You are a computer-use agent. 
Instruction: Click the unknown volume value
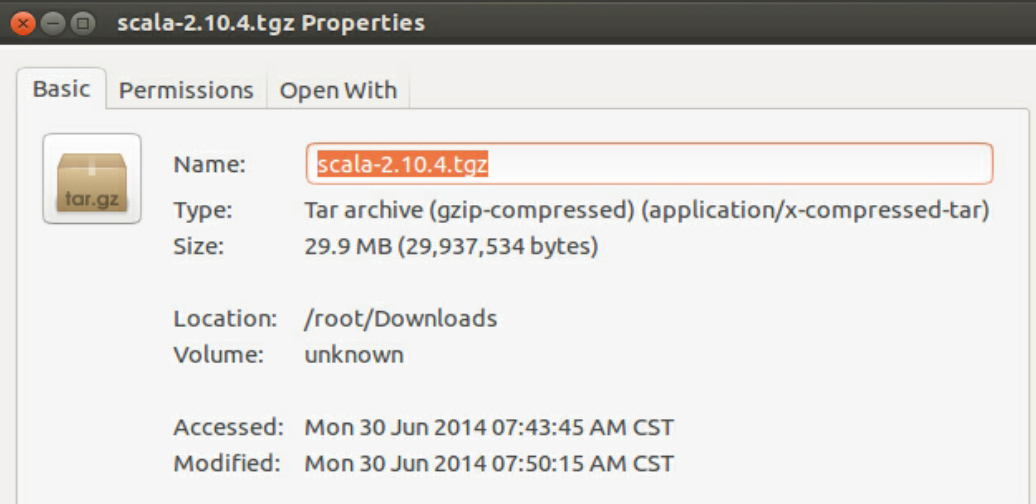pyautogui.click(x=354, y=355)
